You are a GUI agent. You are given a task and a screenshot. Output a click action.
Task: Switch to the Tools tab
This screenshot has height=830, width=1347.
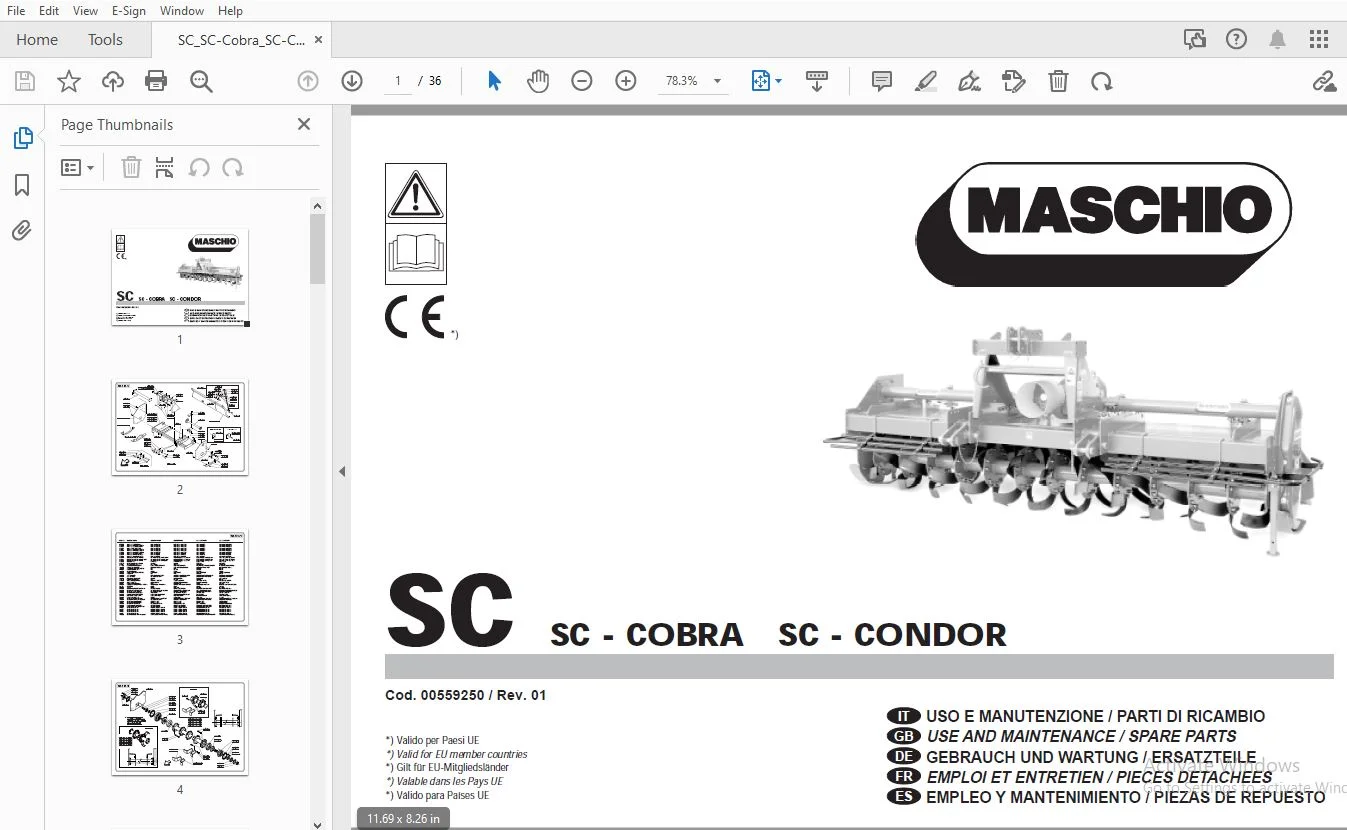[x=105, y=40]
